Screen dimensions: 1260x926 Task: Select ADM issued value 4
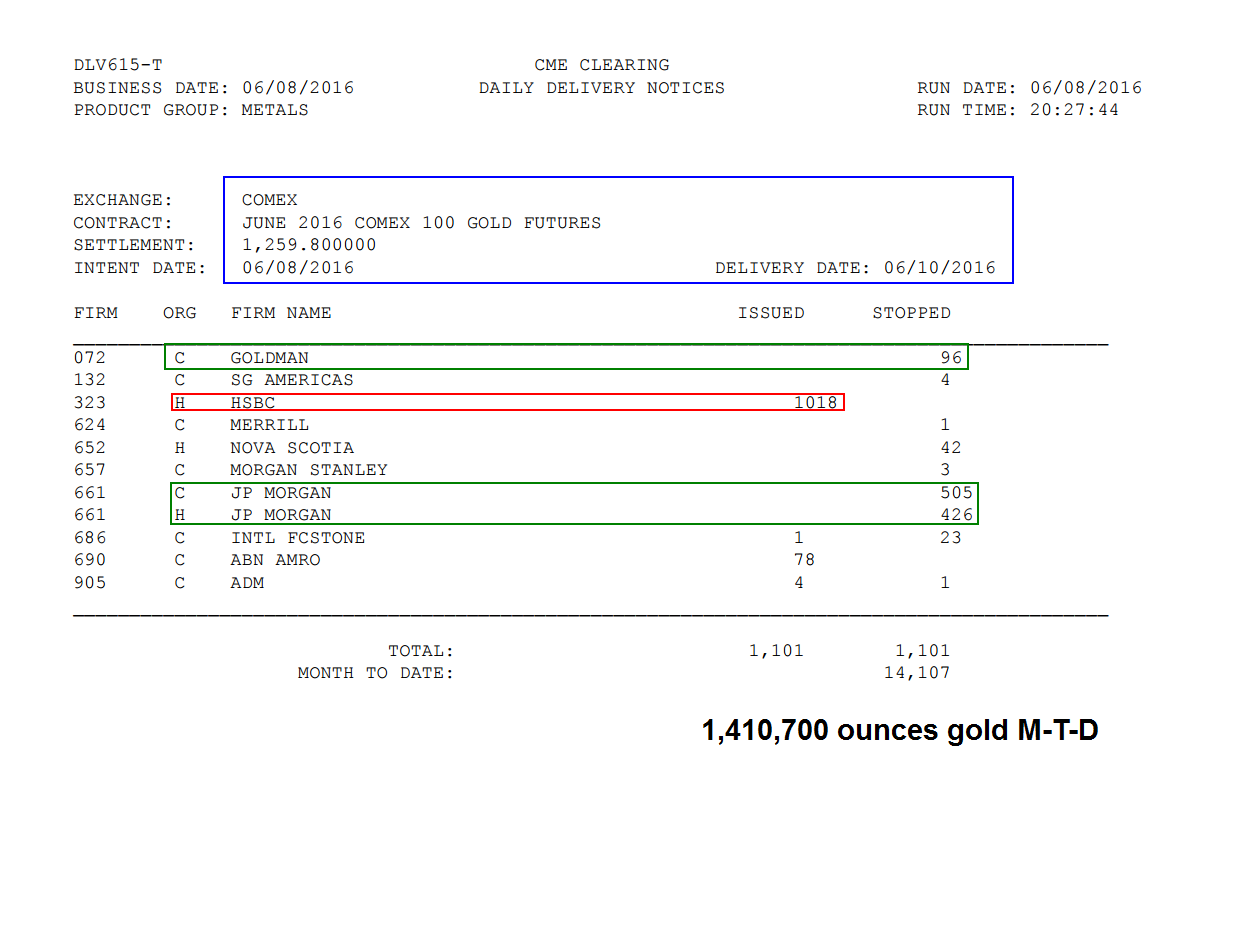point(799,583)
